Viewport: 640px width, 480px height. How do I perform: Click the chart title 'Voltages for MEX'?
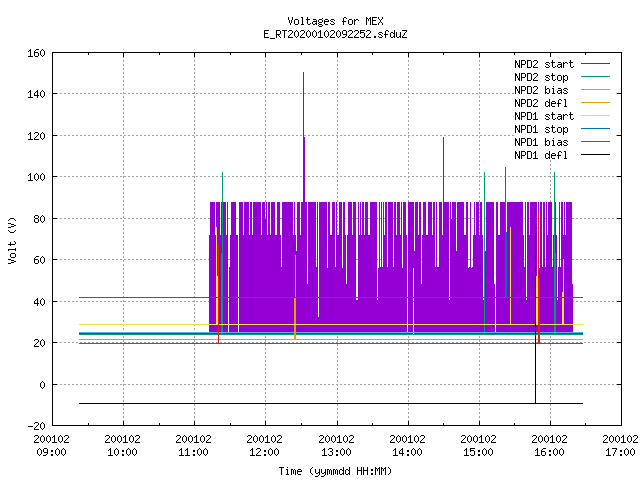335,21
